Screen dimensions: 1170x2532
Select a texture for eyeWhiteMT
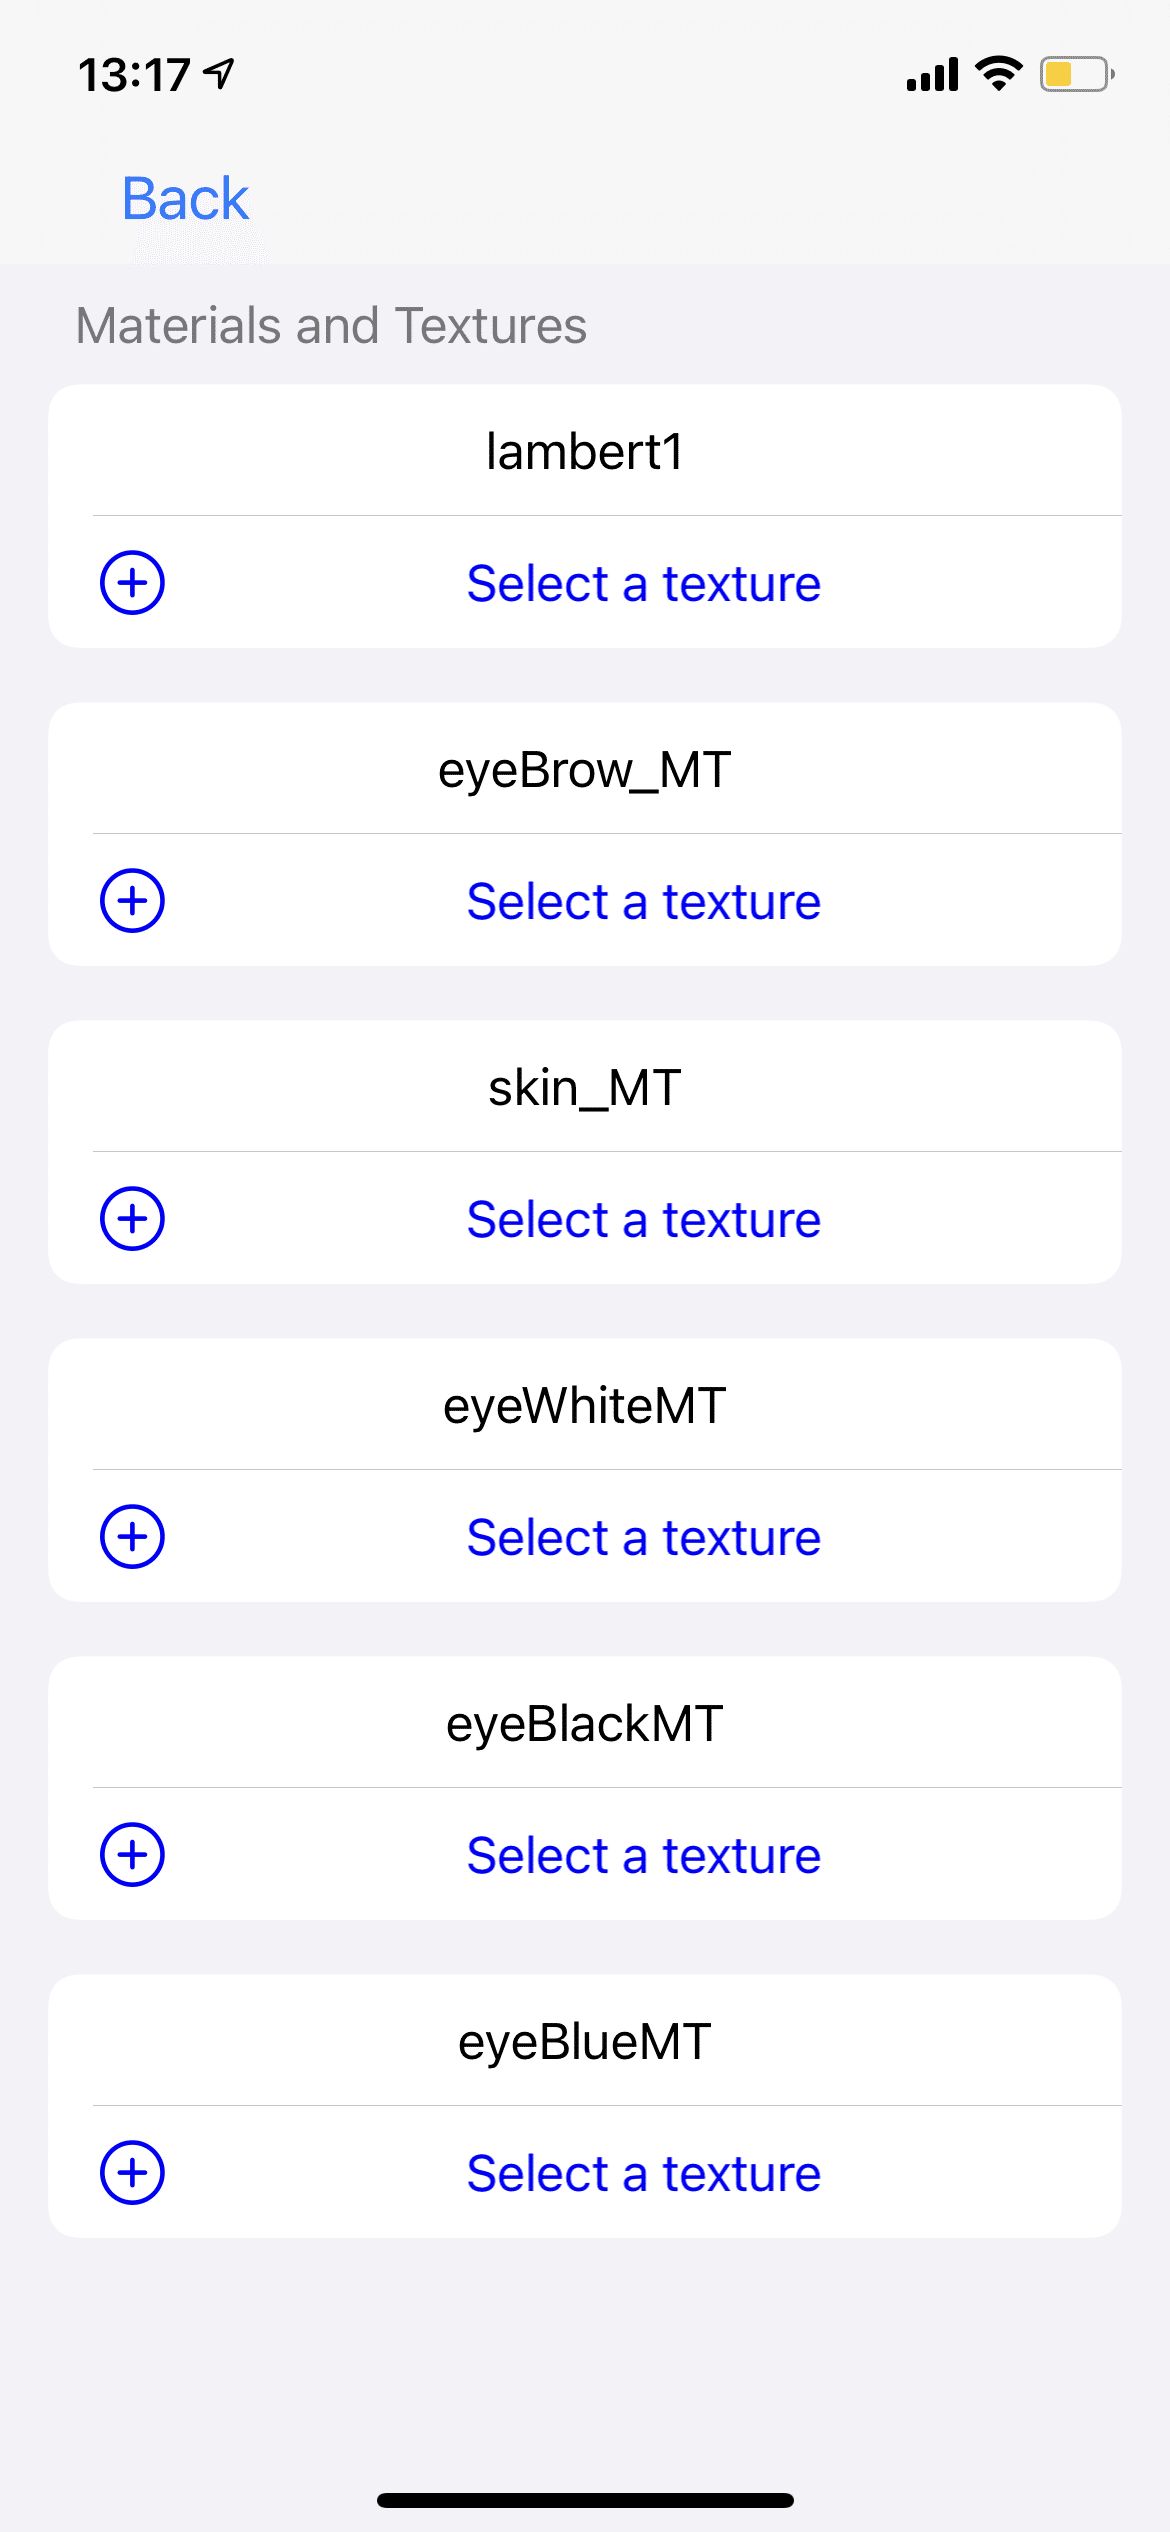(643, 1538)
